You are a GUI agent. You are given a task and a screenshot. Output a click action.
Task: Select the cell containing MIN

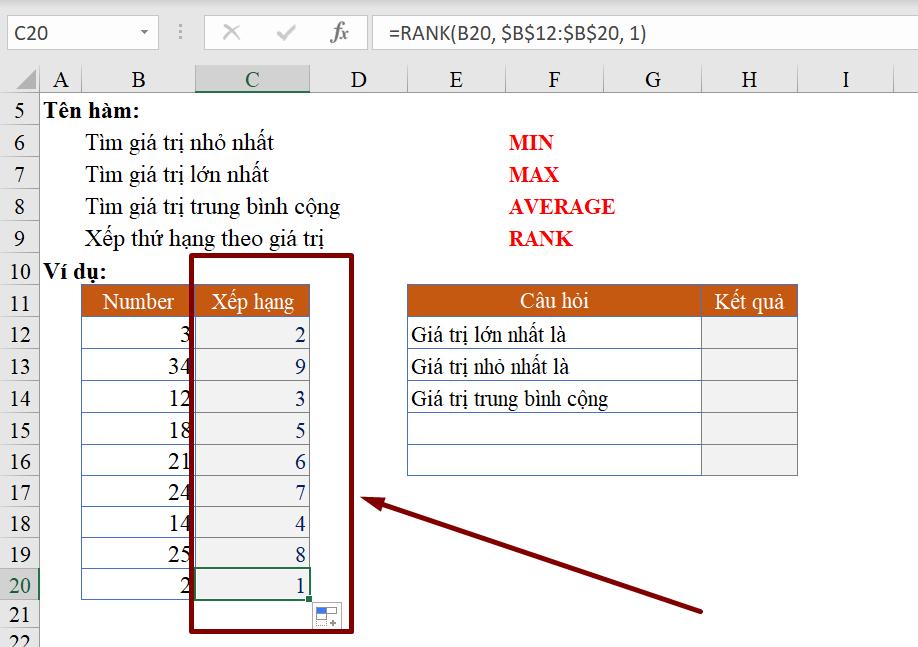point(529,142)
